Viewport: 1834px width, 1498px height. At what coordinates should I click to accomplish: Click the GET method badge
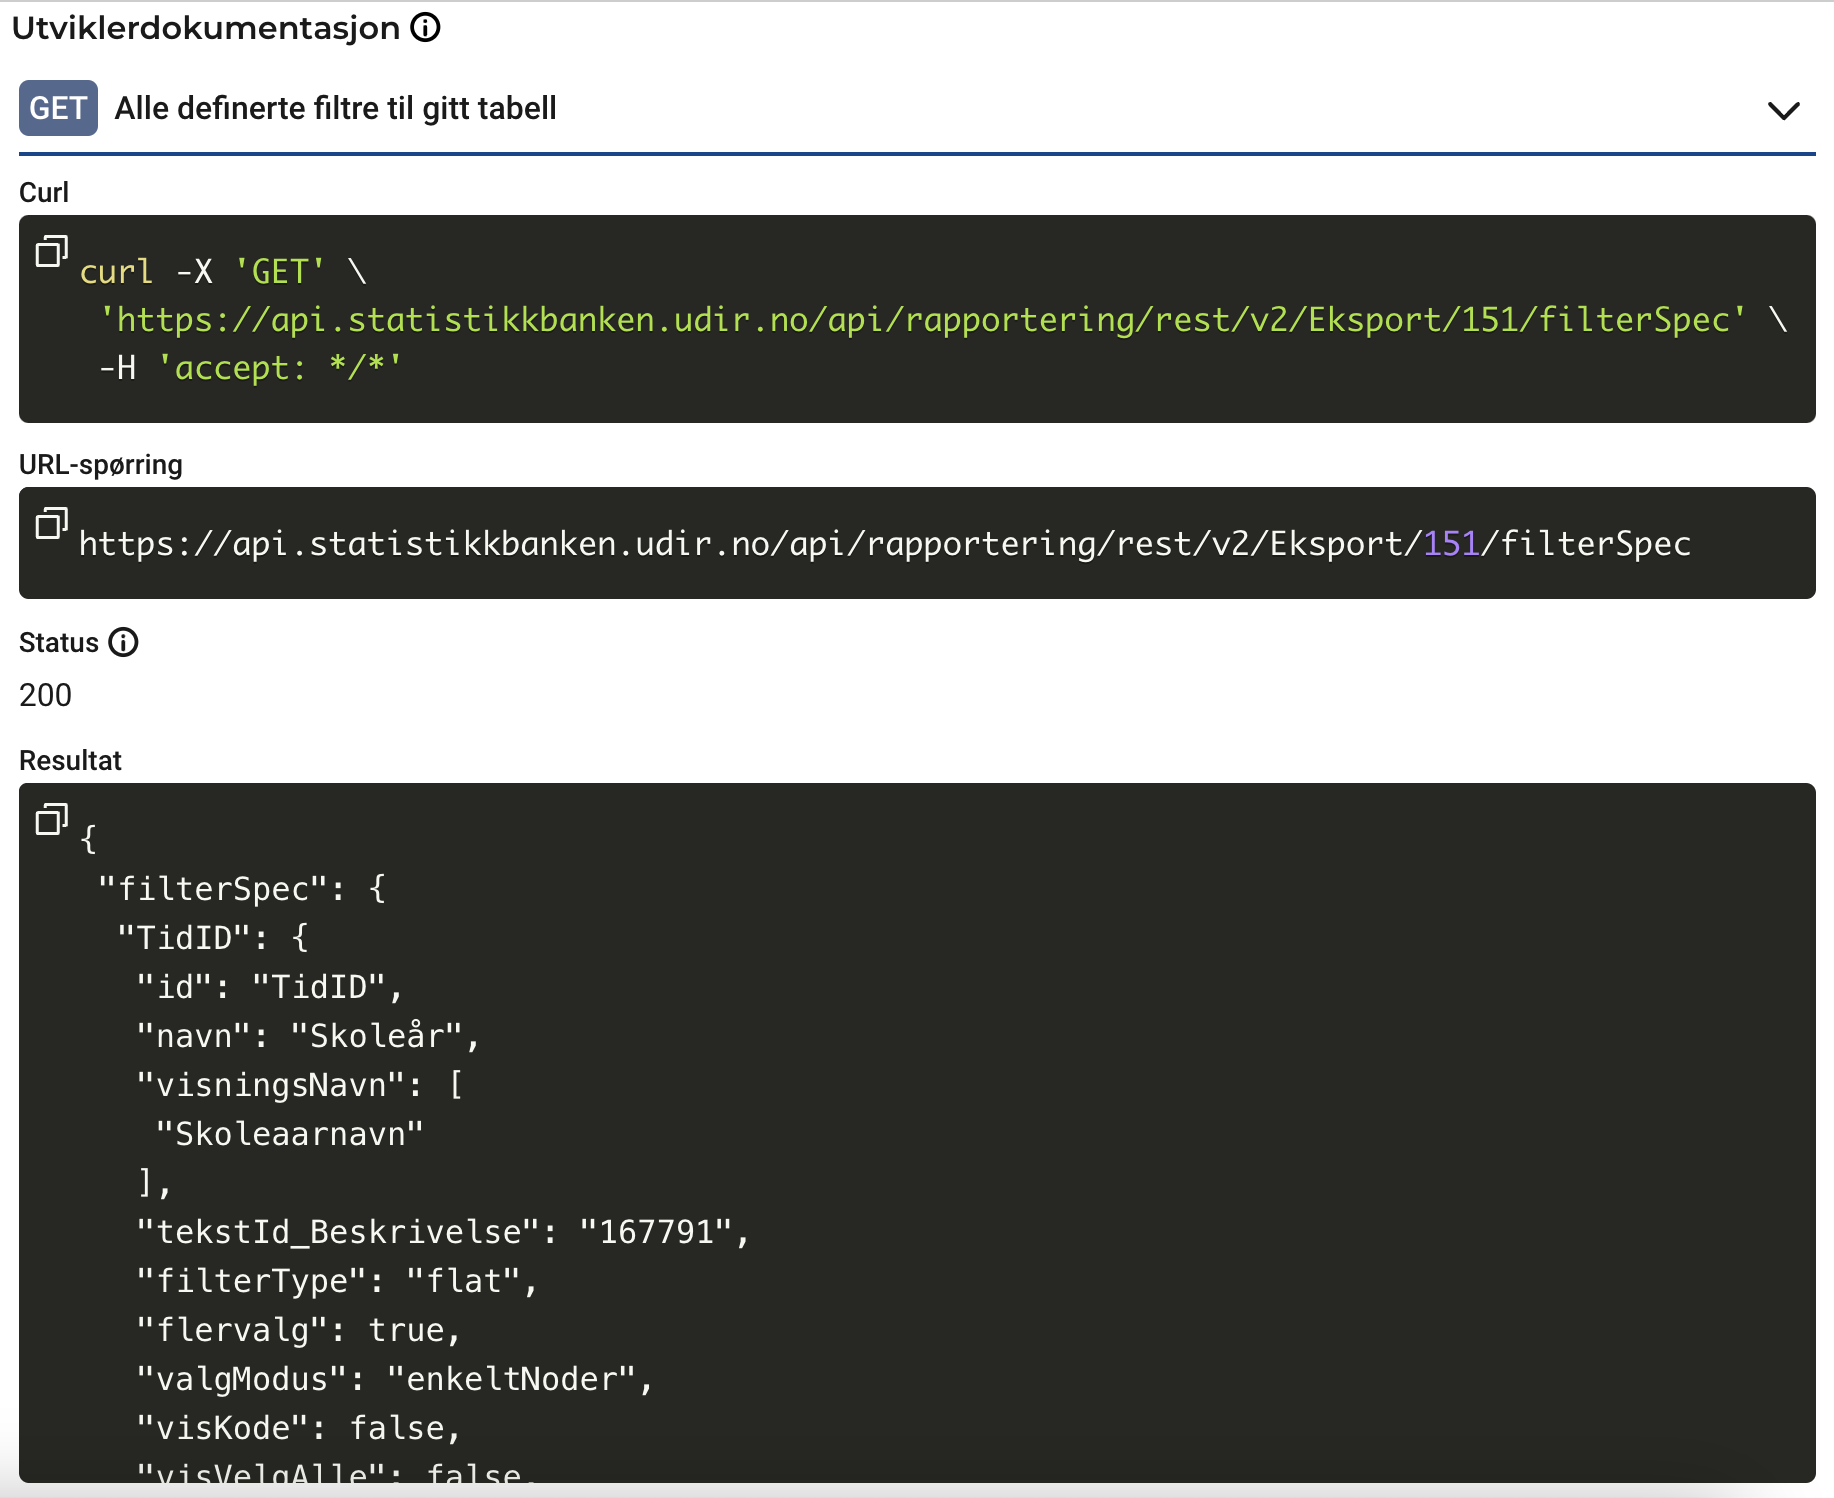58,108
